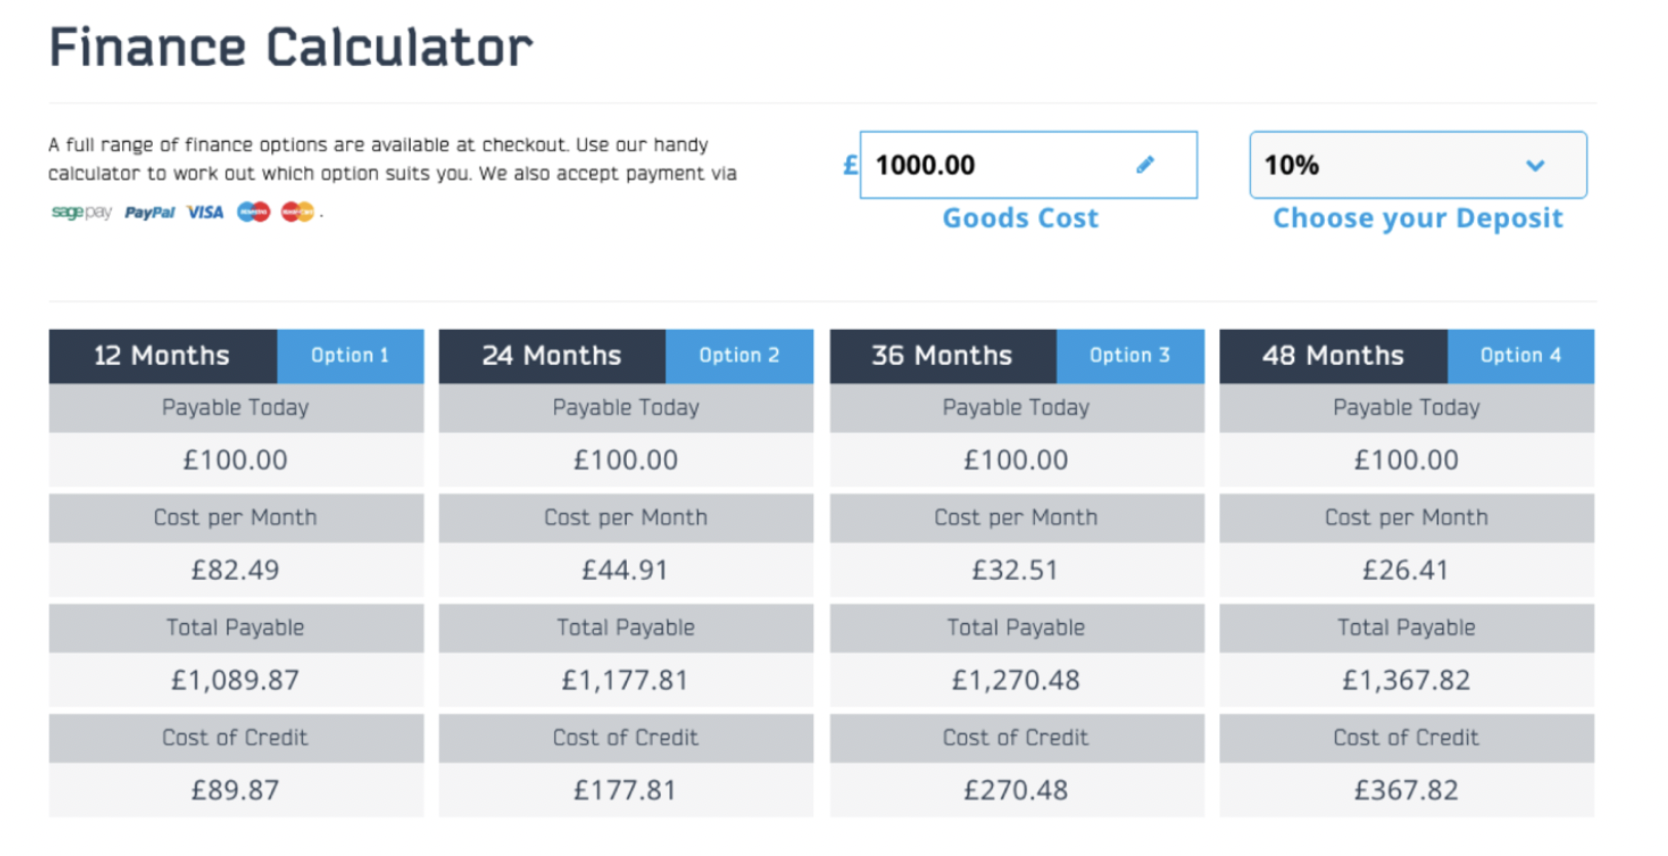
Task: Expand the deposit dropdown chevron
Action: pyautogui.click(x=1535, y=165)
